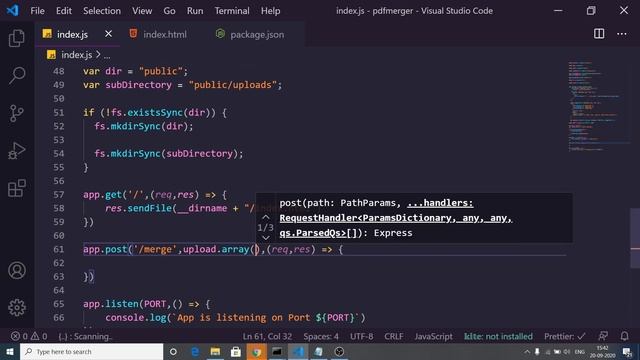The height and width of the screenshot is (360, 640).
Task: Open the View menu
Action: click(x=142, y=11)
